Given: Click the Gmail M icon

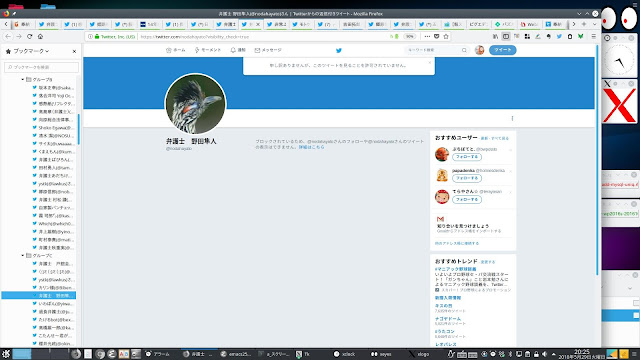Looking at the screenshot, I should tap(440, 219).
